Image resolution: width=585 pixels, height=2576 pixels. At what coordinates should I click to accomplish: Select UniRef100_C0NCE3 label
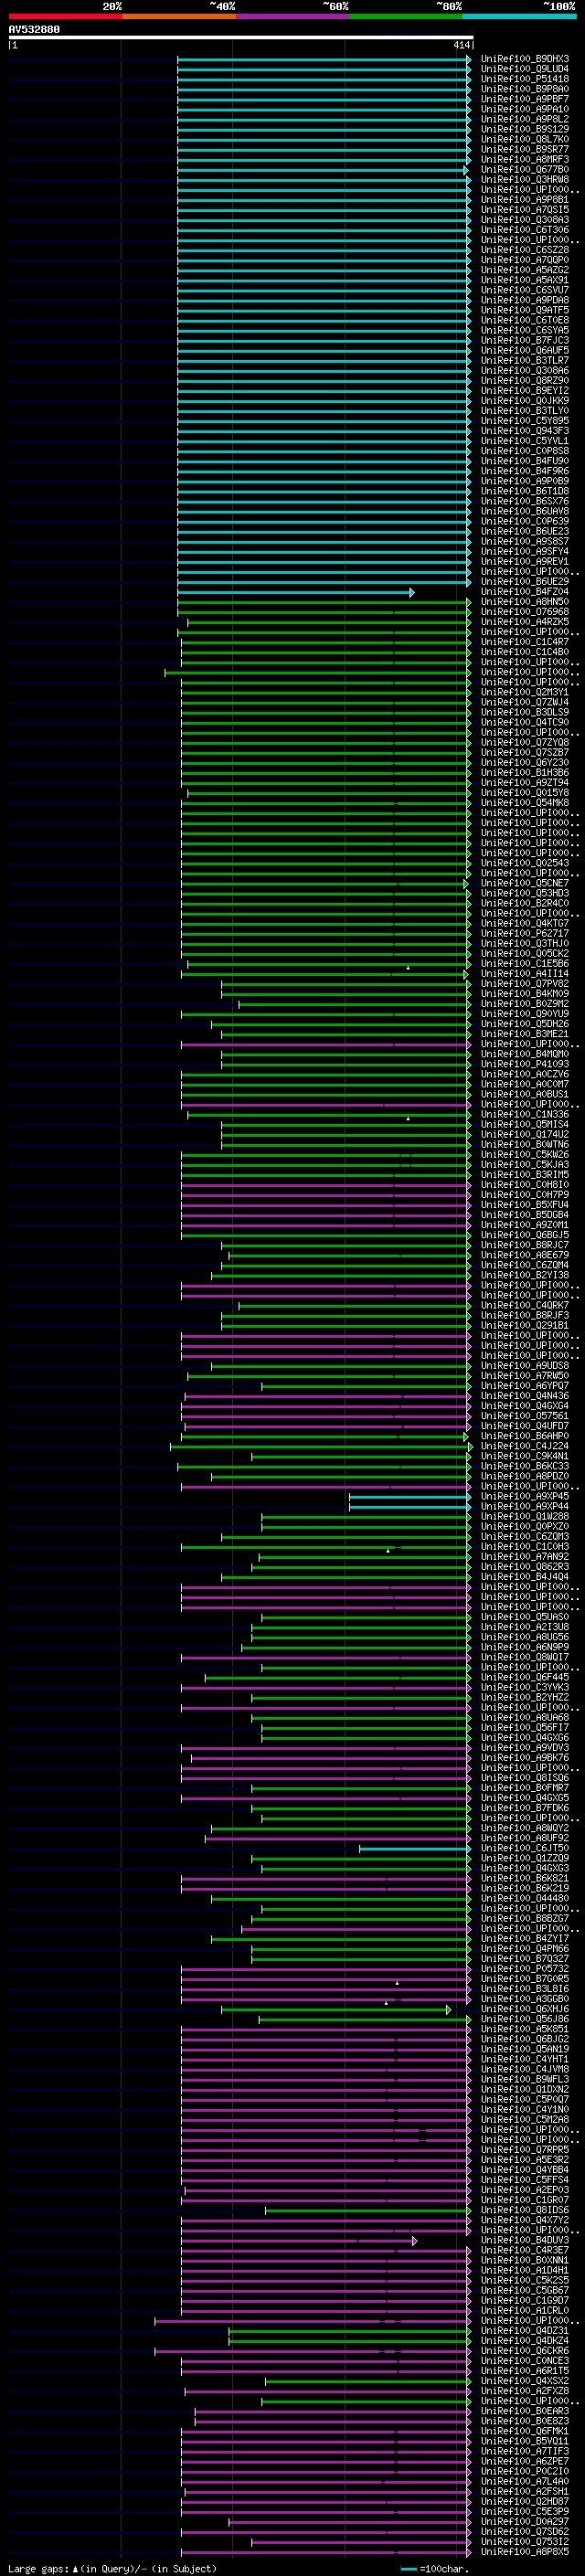pyautogui.click(x=525, y=2360)
